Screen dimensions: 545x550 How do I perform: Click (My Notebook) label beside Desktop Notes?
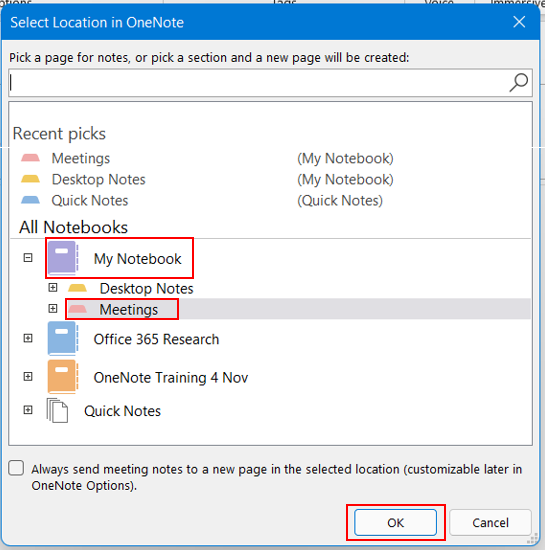click(345, 180)
